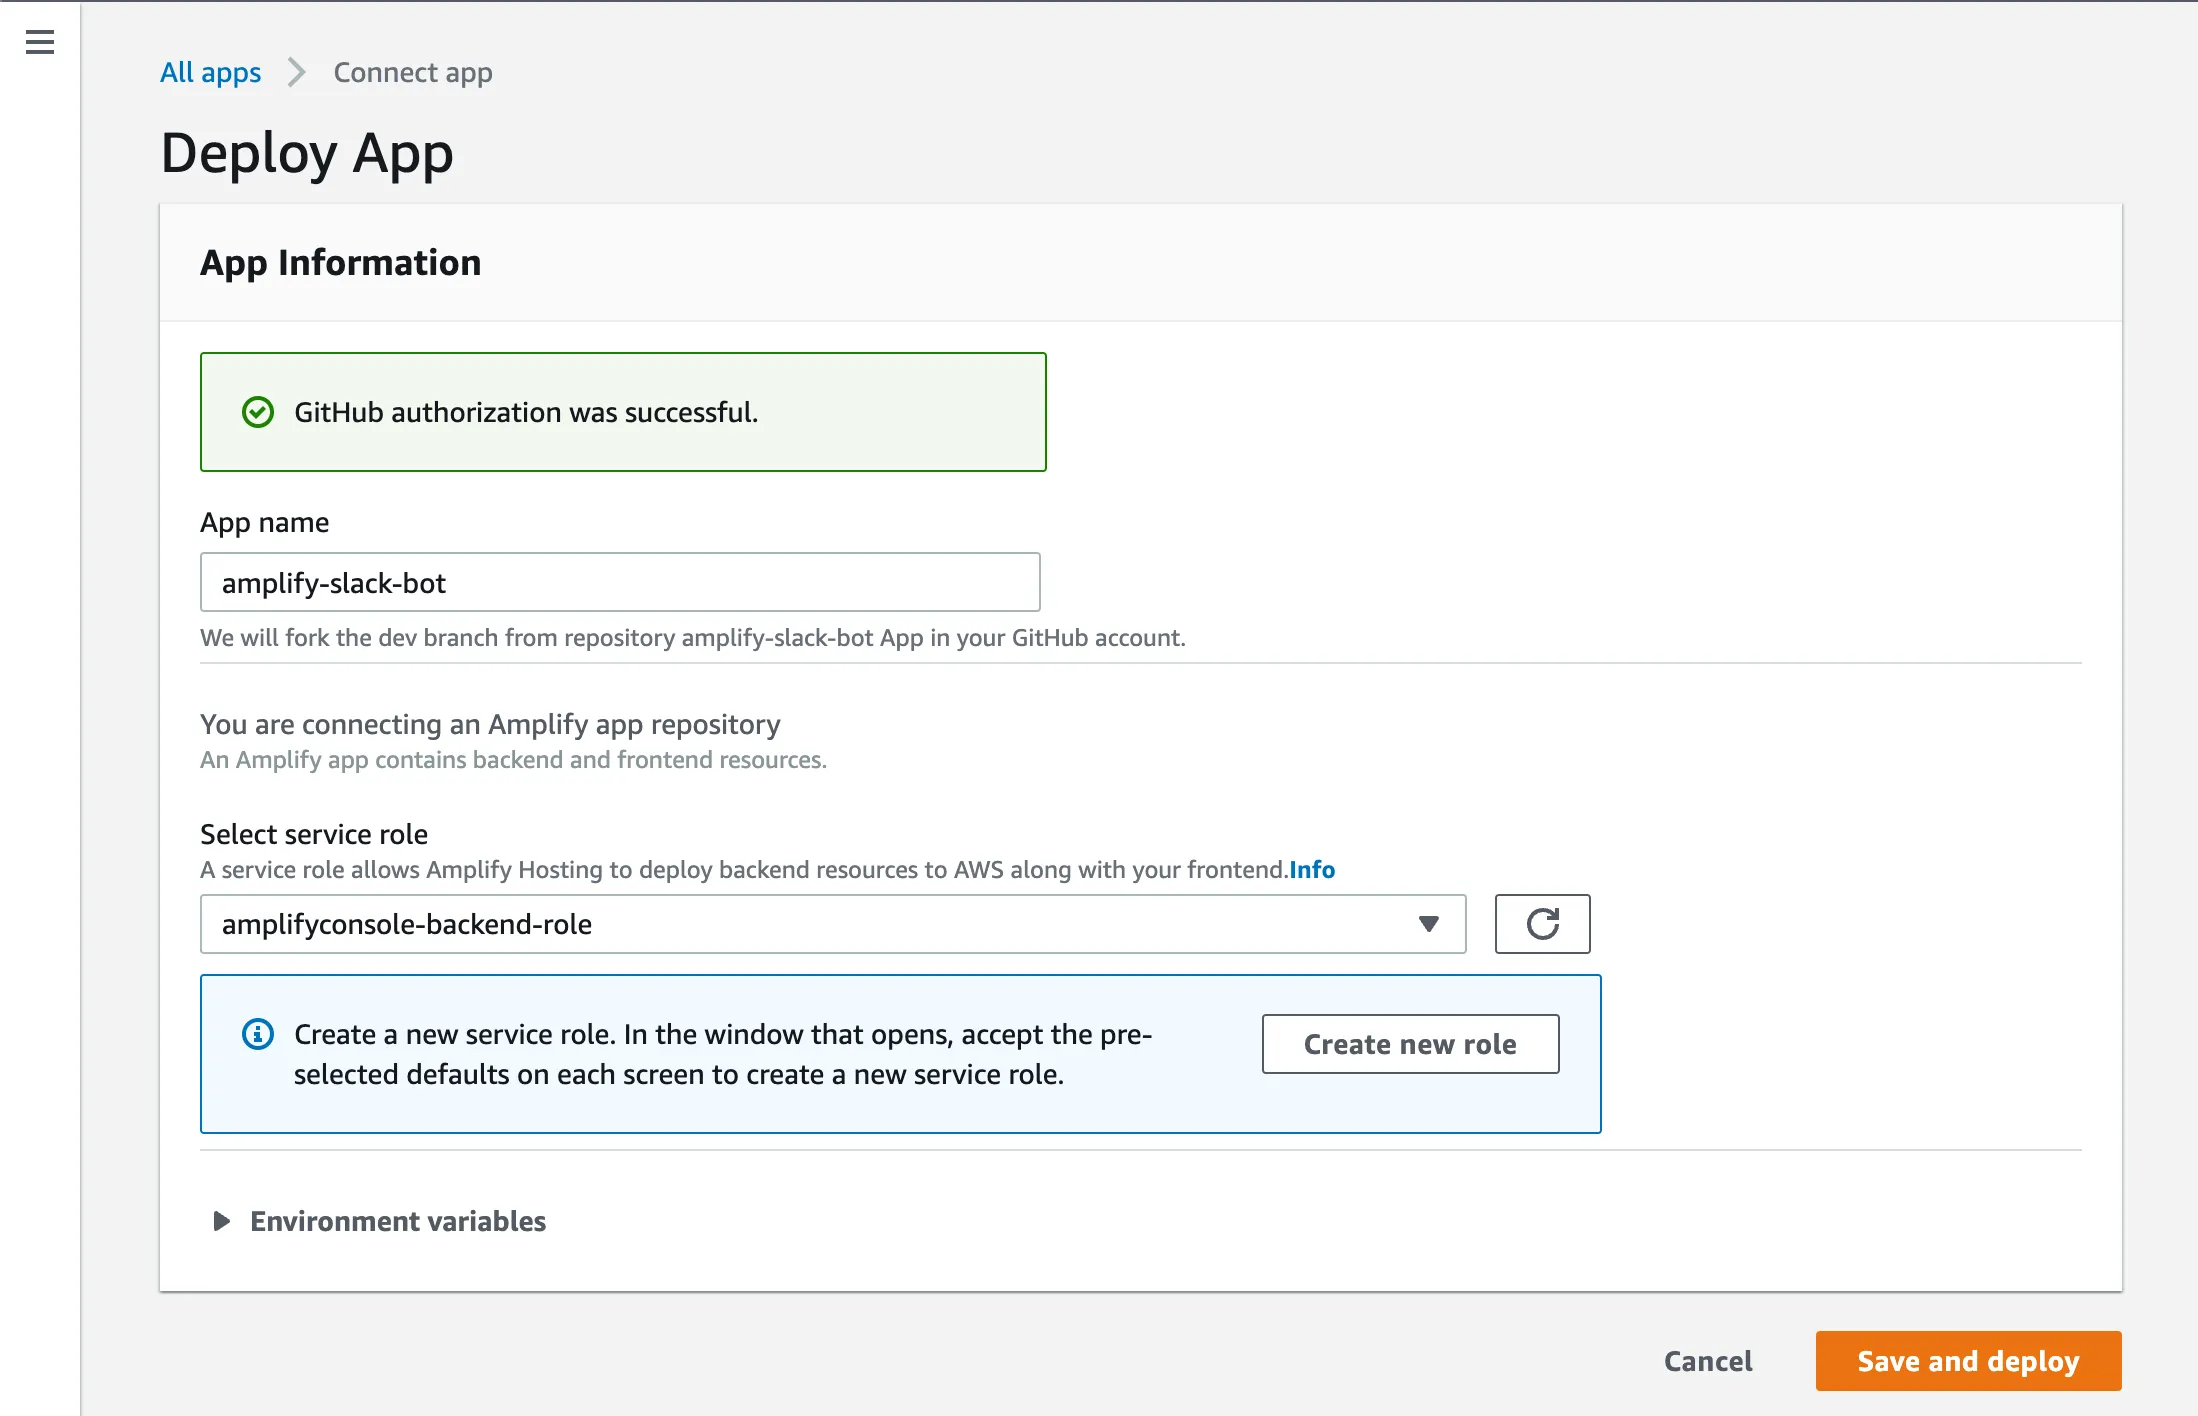Click the GitHub authorization success banner
The height and width of the screenshot is (1416, 2198).
coord(623,412)
